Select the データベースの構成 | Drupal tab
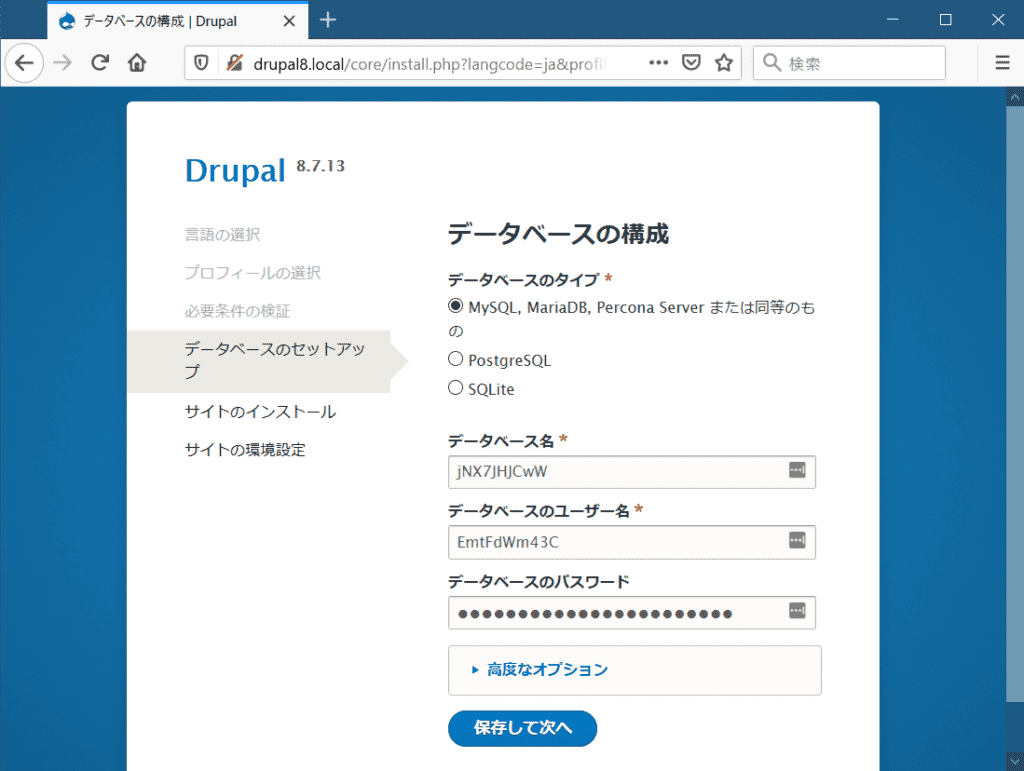This screenshot has width=1024, height=771. click(178, 21)
